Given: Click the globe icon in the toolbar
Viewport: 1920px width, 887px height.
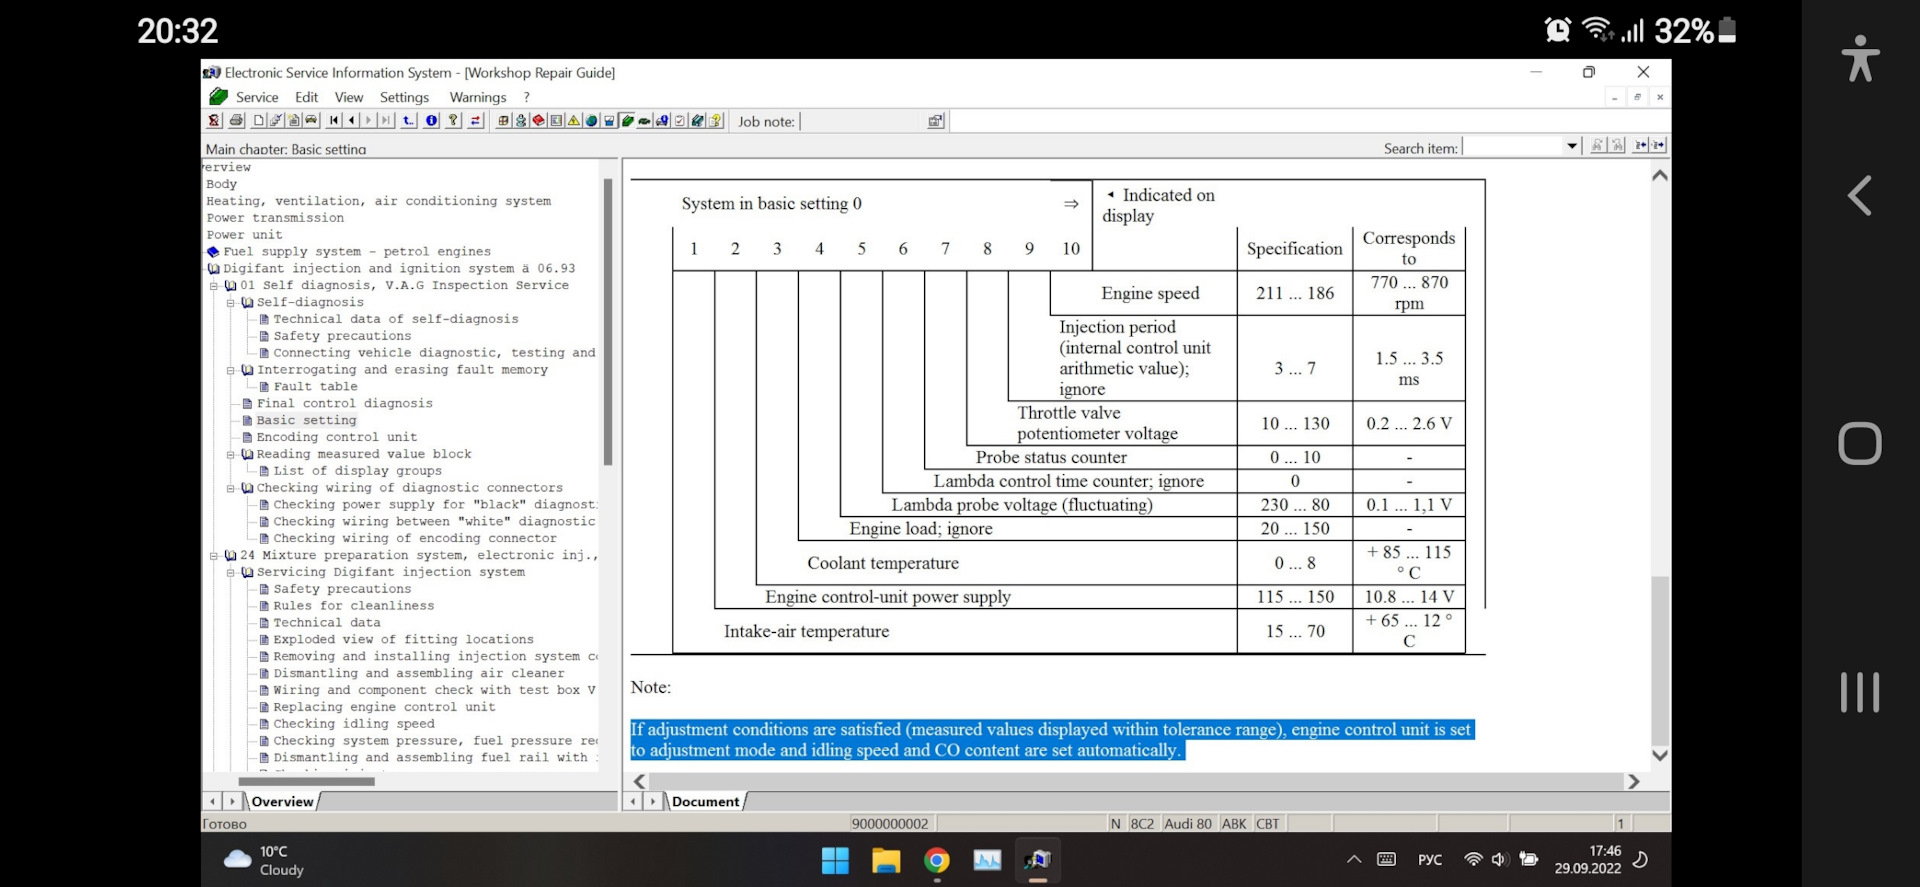Looking at the screenshot, I should [x=592, y=121].
